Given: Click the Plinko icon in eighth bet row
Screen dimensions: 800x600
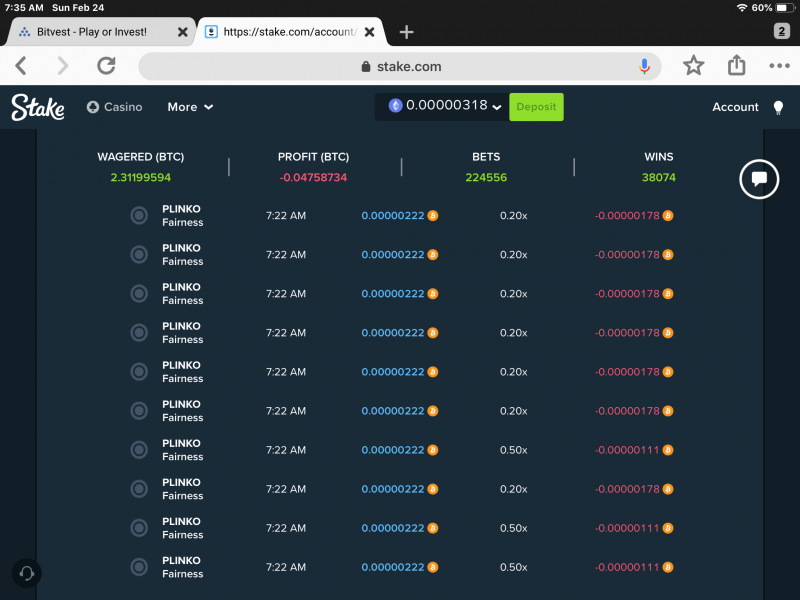Looking at the screenshot, I should tap(139, 489).
